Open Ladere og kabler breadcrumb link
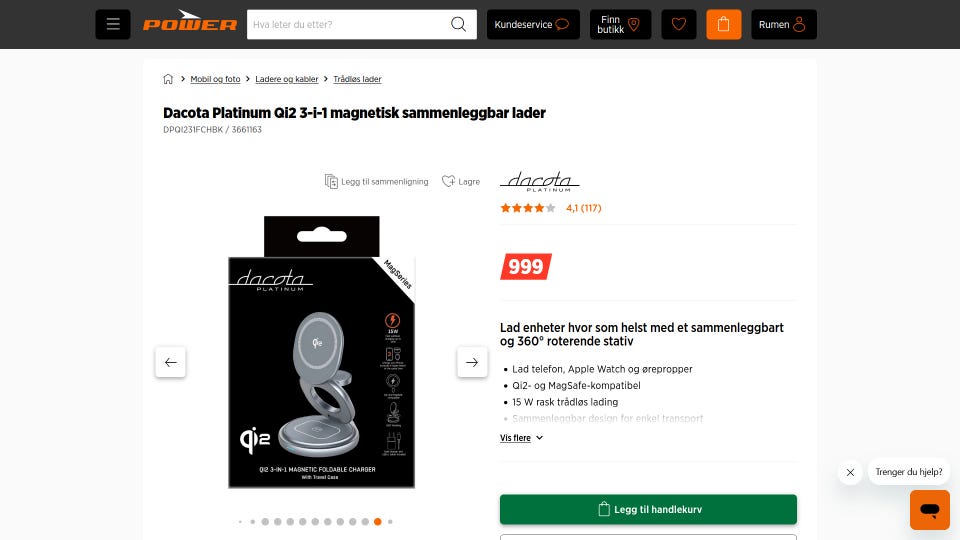The height and width of the screenshot is (540, 960). (x=287, y=79)
